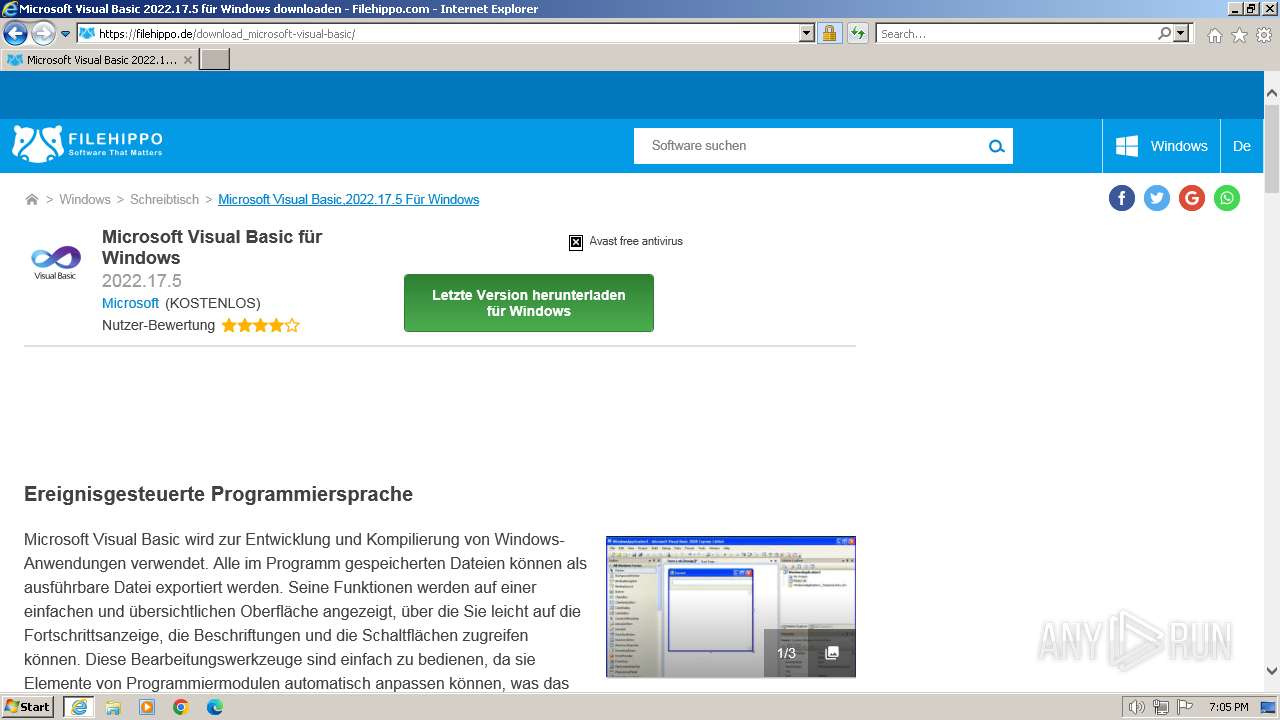Open Internet Explorer from taskbar
Image resolution: width=1280 pixels, height=720 pixels.
tap(78, 707)
